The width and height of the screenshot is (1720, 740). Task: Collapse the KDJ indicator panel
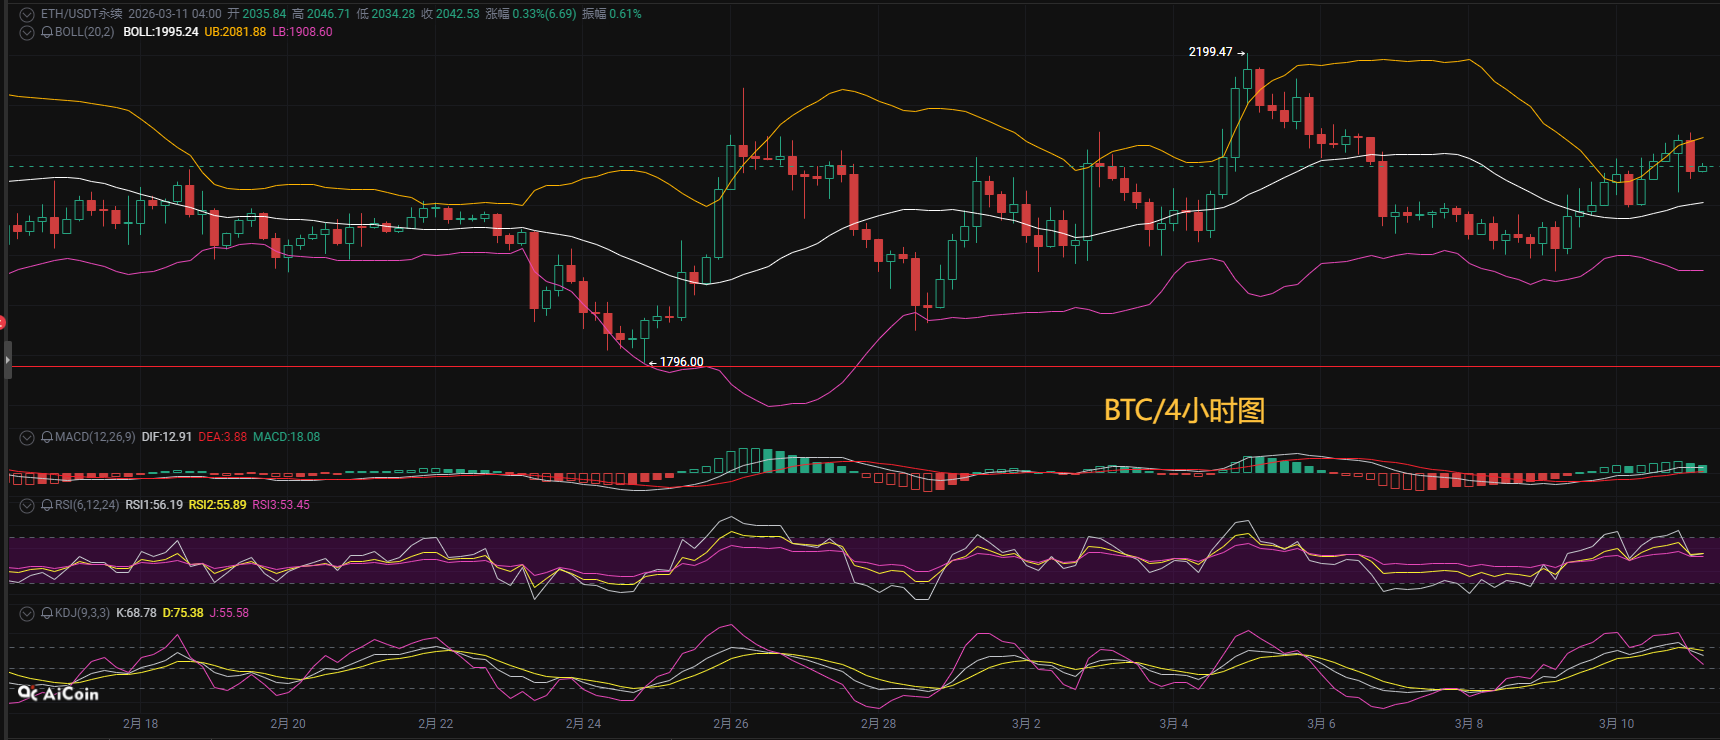[x=27, y=613]
